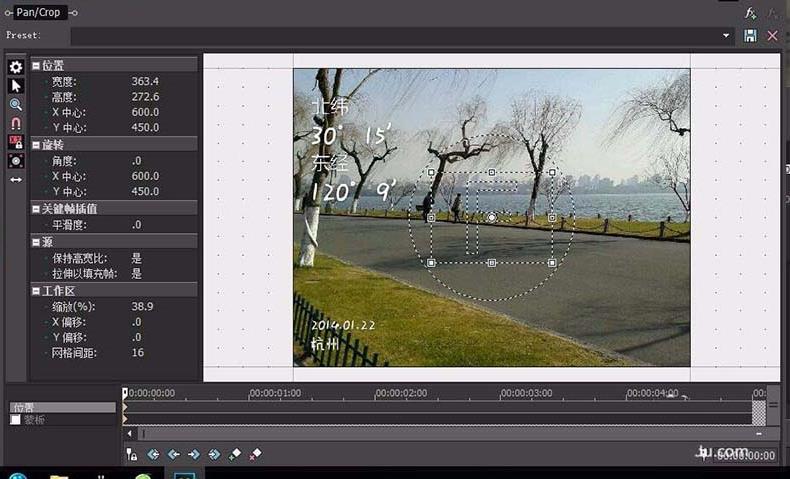Select the Normal Edit arrow tool
This screenshot has height=479, width=790.
[x=16, y=86]
